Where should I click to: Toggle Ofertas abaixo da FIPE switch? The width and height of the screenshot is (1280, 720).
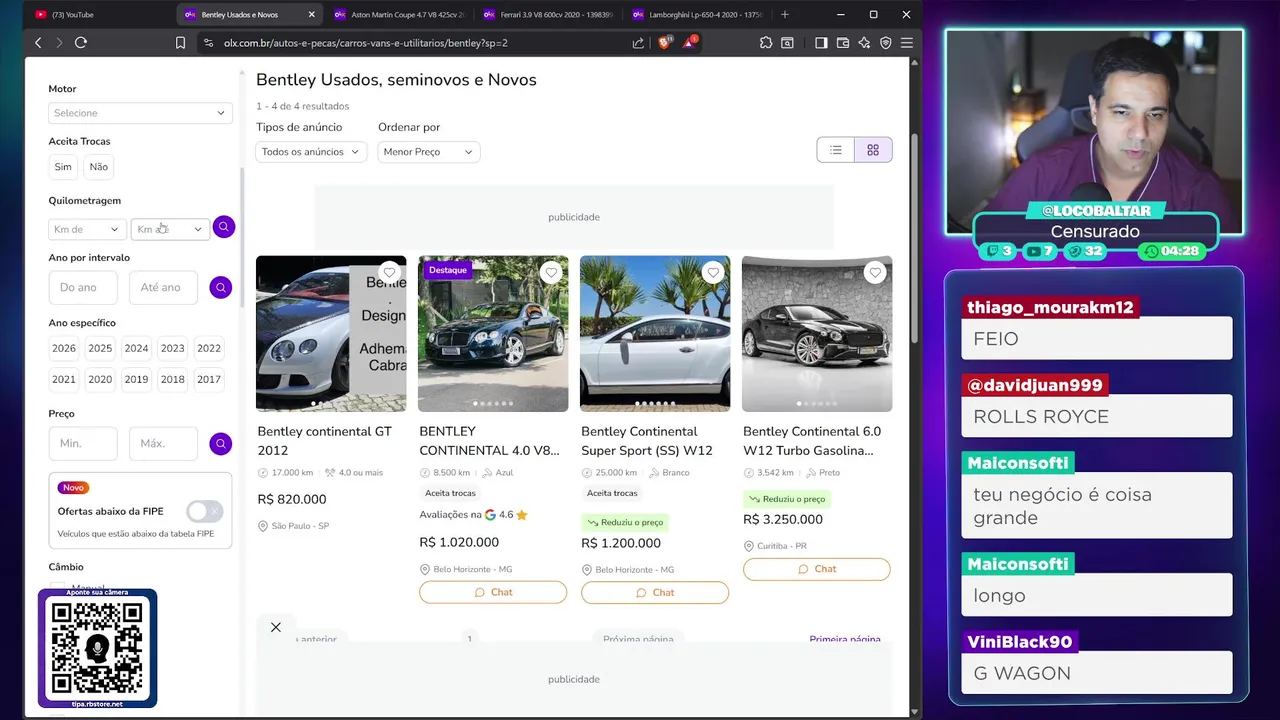[x=205, y=511]
